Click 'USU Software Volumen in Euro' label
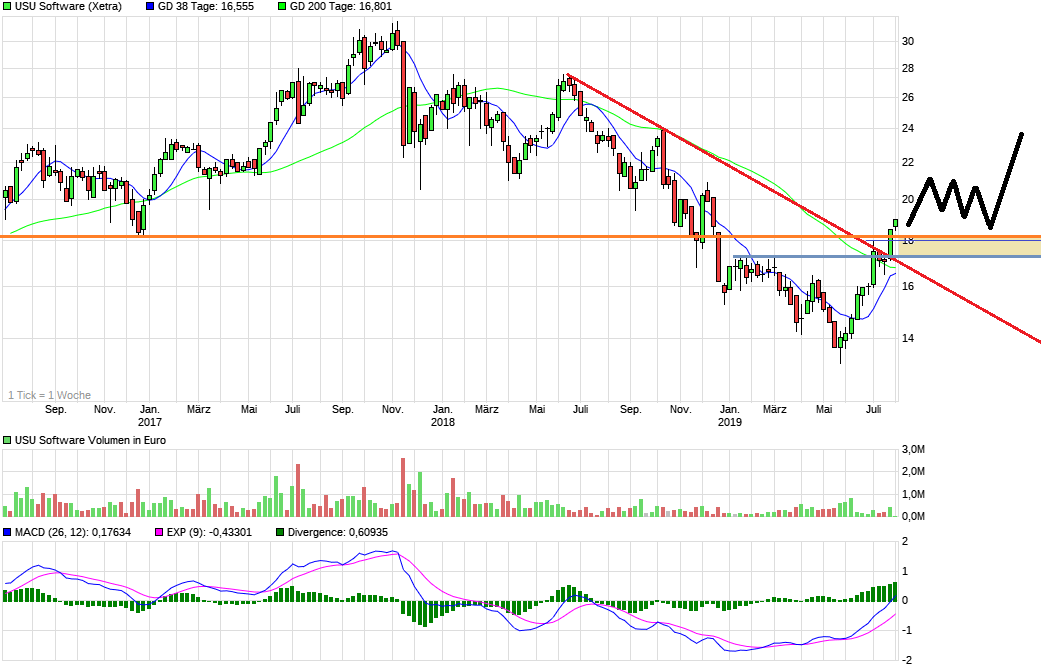This screenshot has width=1041, height=670. coord(90,440)
